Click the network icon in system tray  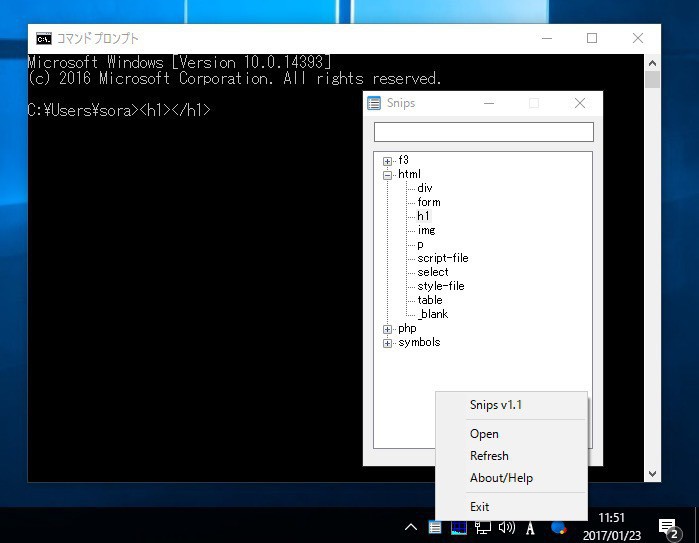click(483, 528)
